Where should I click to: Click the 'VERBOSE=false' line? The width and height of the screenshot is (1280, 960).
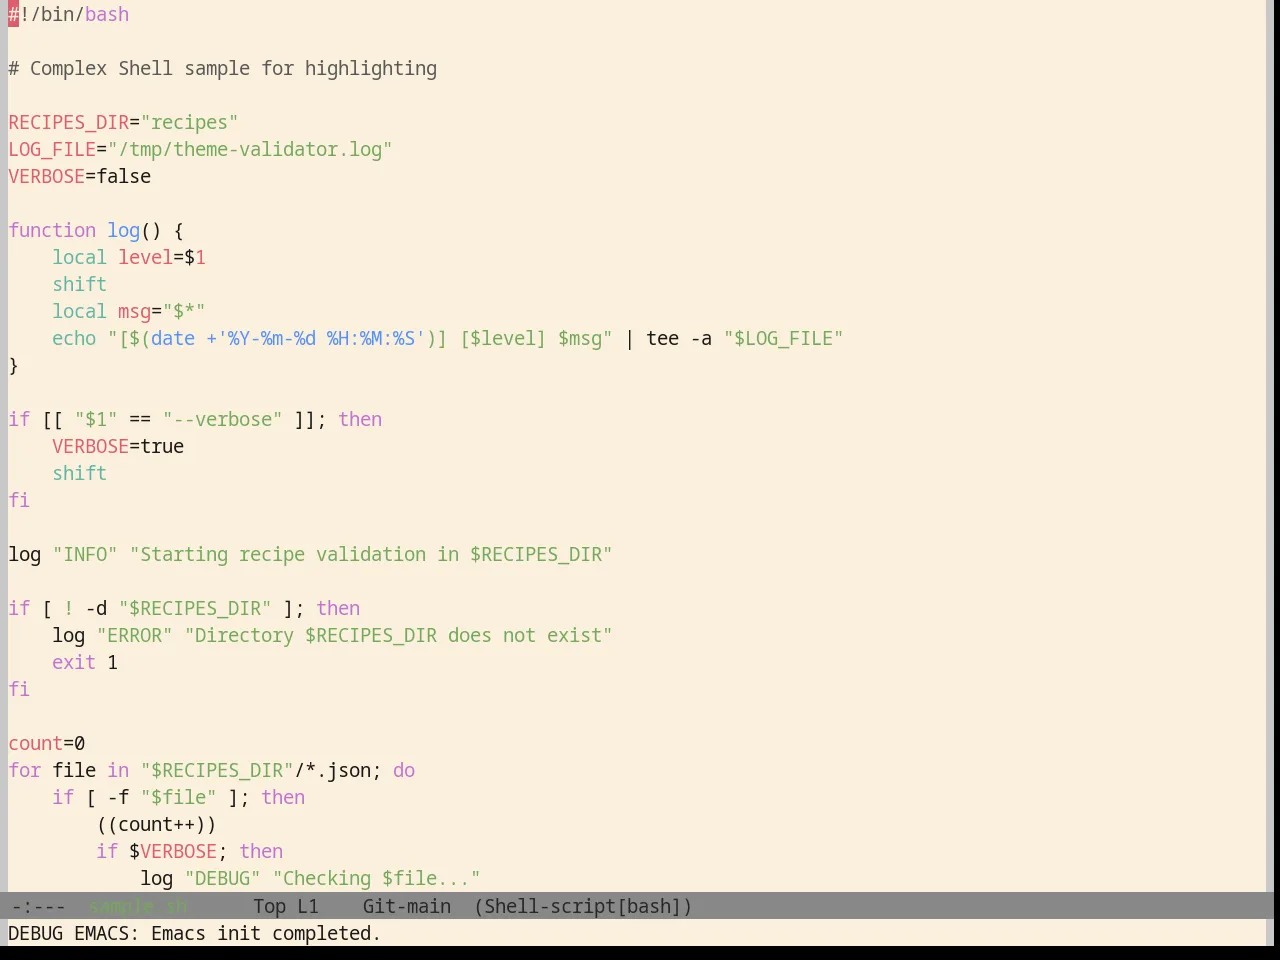coord(80,177)
